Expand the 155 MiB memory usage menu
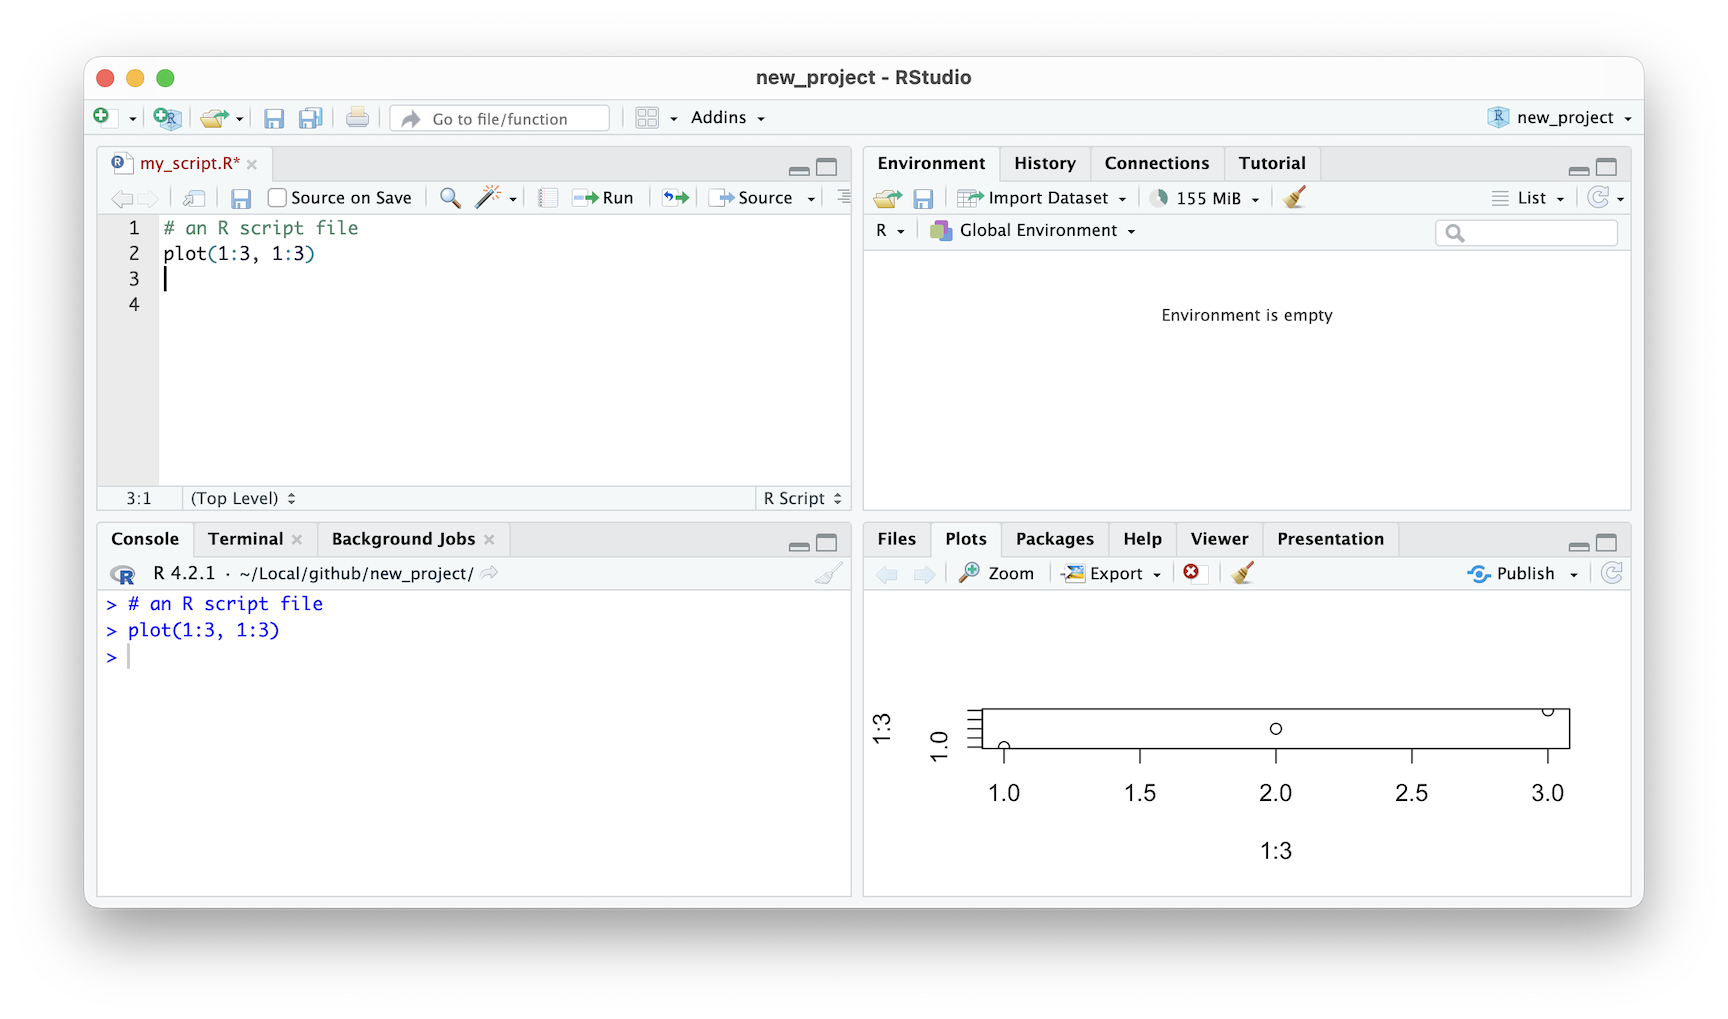Image resolution: width=1728 pixels, height=1019 pixels. [x=1205, y=198]
